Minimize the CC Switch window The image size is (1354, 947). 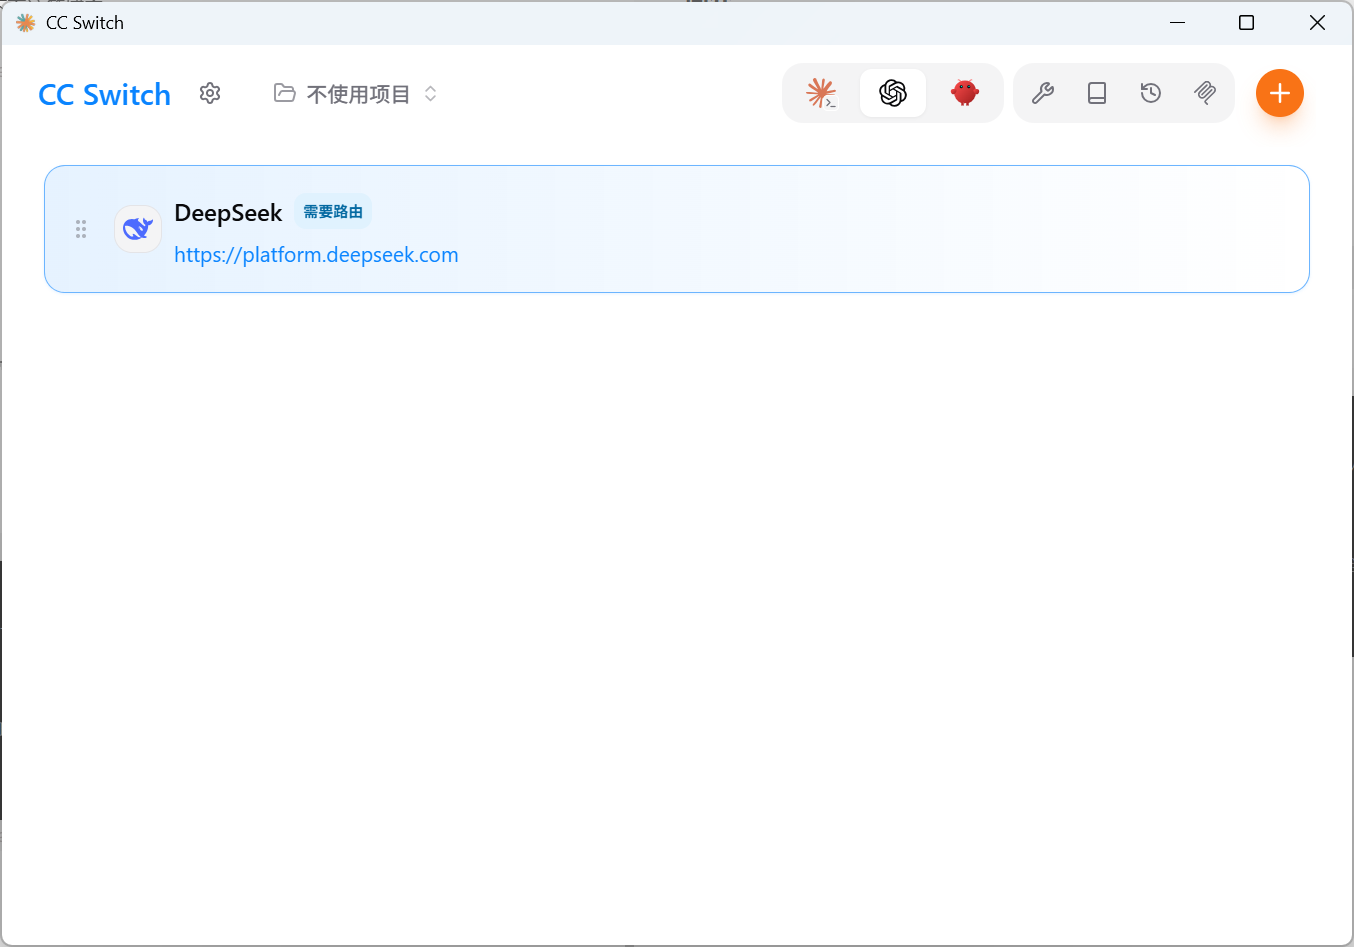click(x=1178, y=22)
